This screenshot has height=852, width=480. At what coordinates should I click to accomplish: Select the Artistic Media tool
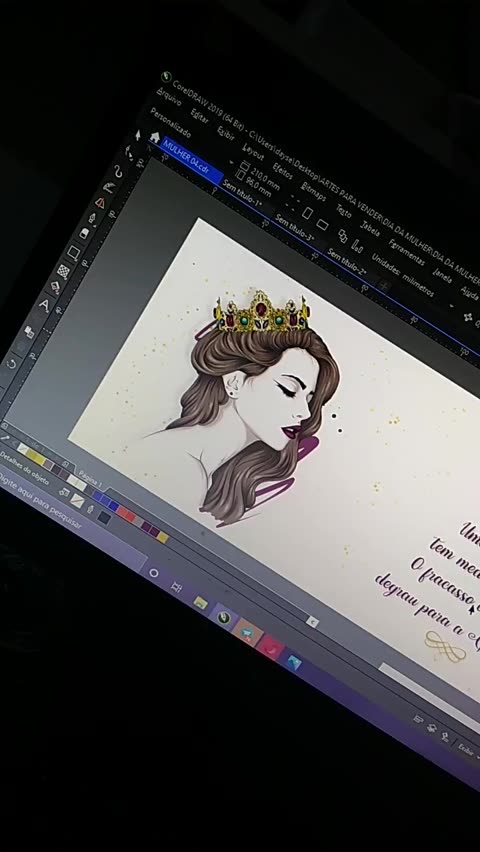tap(109, 187)
